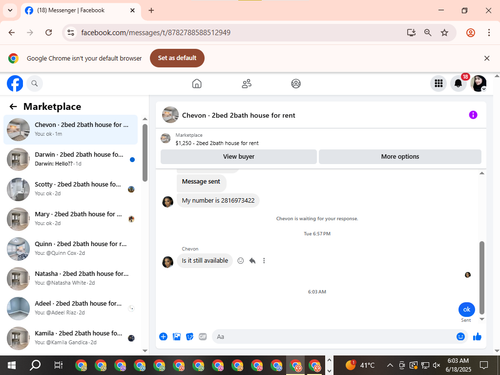This screenshot has width=500, height=375.
Task: Open the notifications bell icon
Action: [458, 83]
